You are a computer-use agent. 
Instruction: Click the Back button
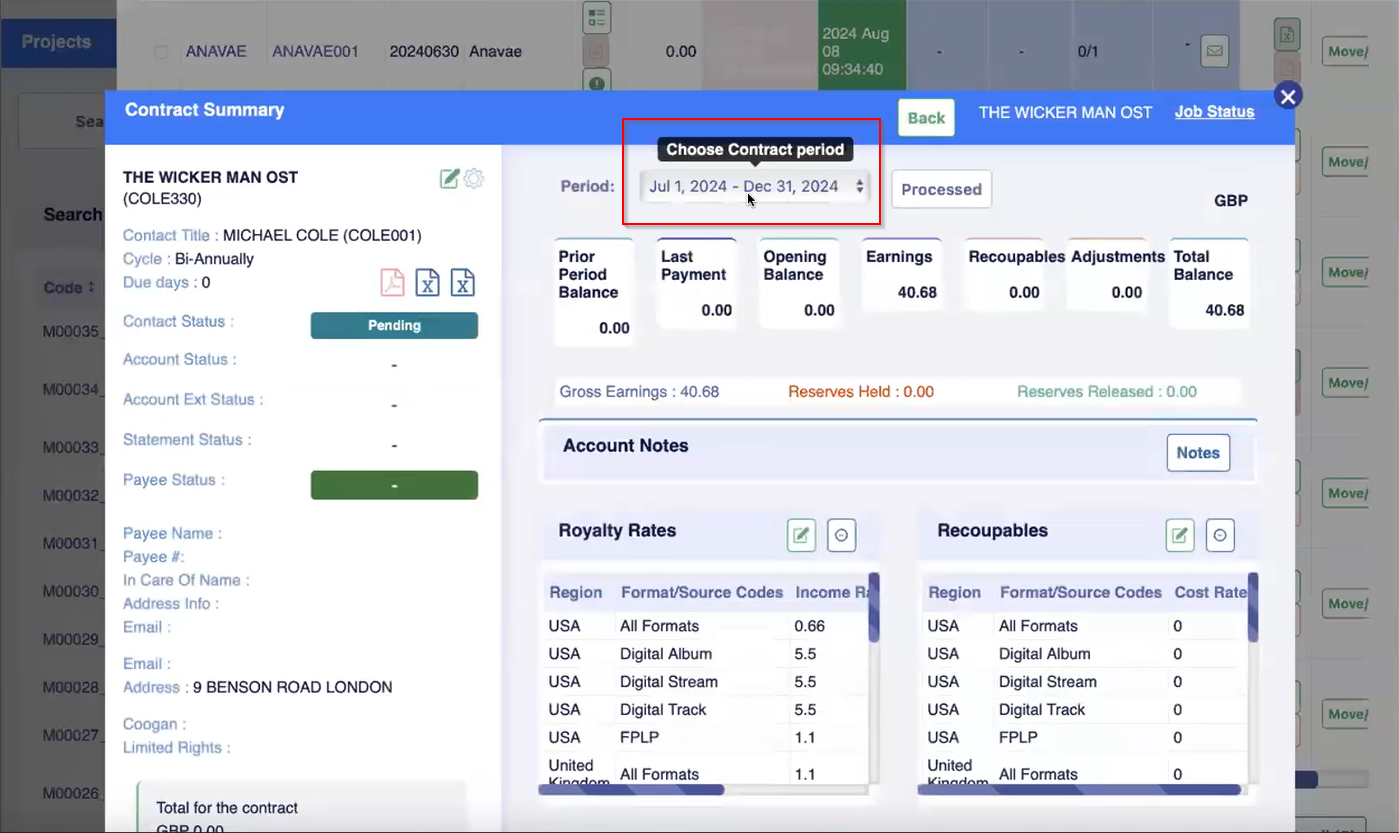[x=926, y=117]
